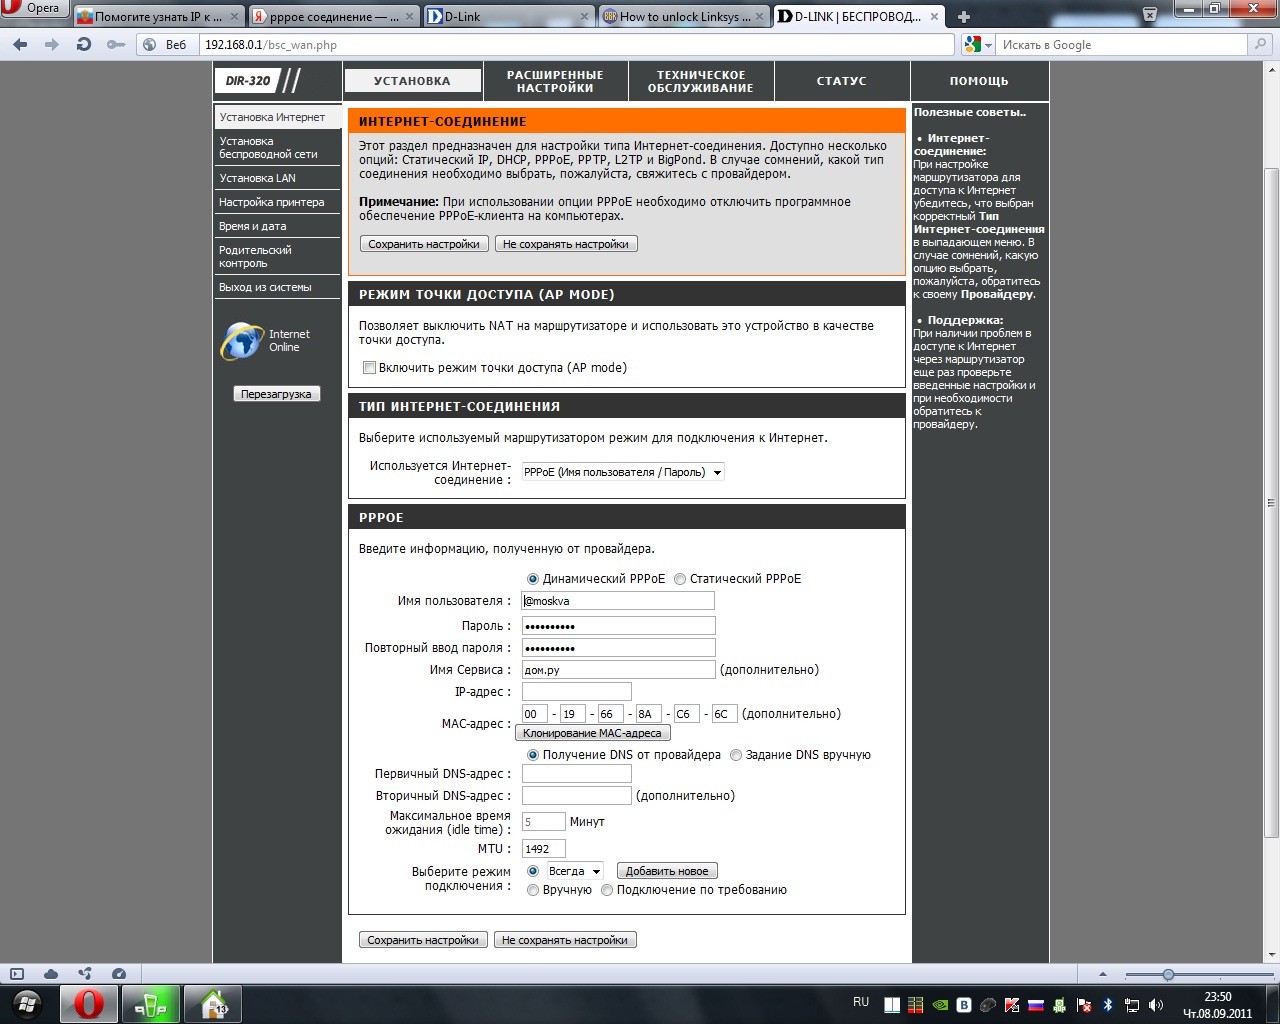Click the house icon in the taskbar
This screenshot has width=1280, height=1024.
coord(213,1004)
